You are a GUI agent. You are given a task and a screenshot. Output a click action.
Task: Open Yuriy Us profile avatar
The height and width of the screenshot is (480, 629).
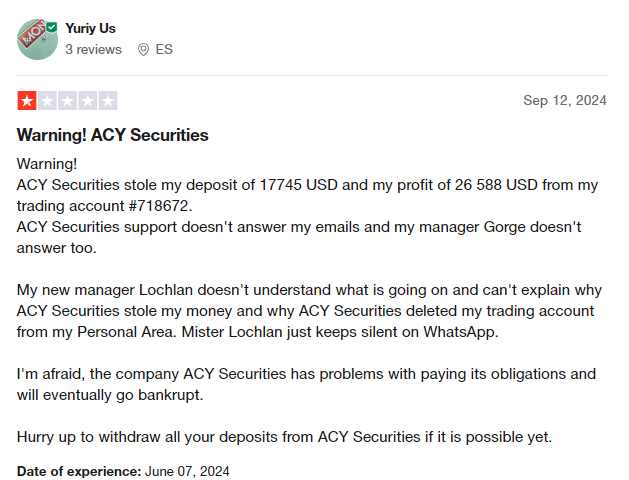click(37, 39)
